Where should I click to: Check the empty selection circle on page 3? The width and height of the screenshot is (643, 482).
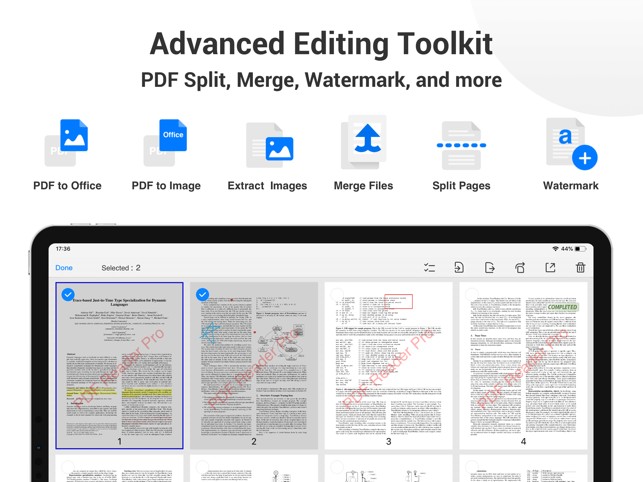tap(337, 294)
